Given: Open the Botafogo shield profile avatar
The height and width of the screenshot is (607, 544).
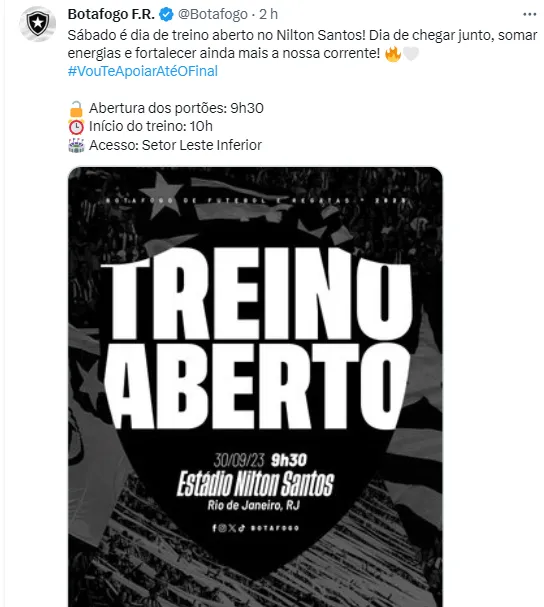Looking at the screenshot, I should click(38, 24).
